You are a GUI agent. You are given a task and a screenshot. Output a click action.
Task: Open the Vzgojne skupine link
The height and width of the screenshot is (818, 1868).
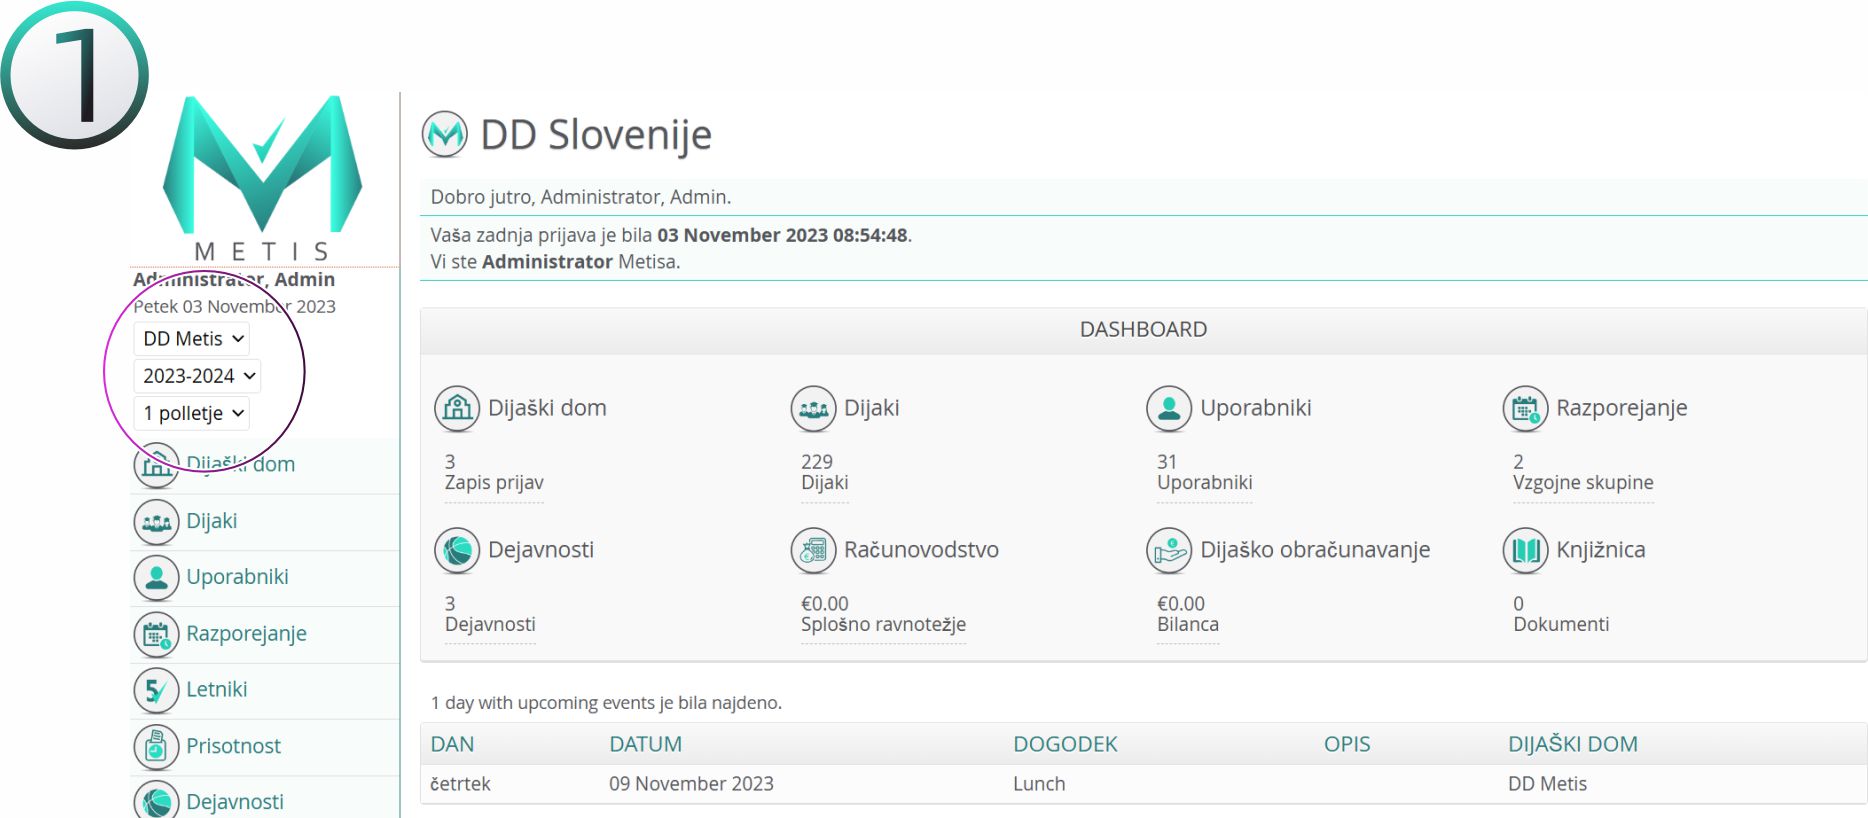1582,483
